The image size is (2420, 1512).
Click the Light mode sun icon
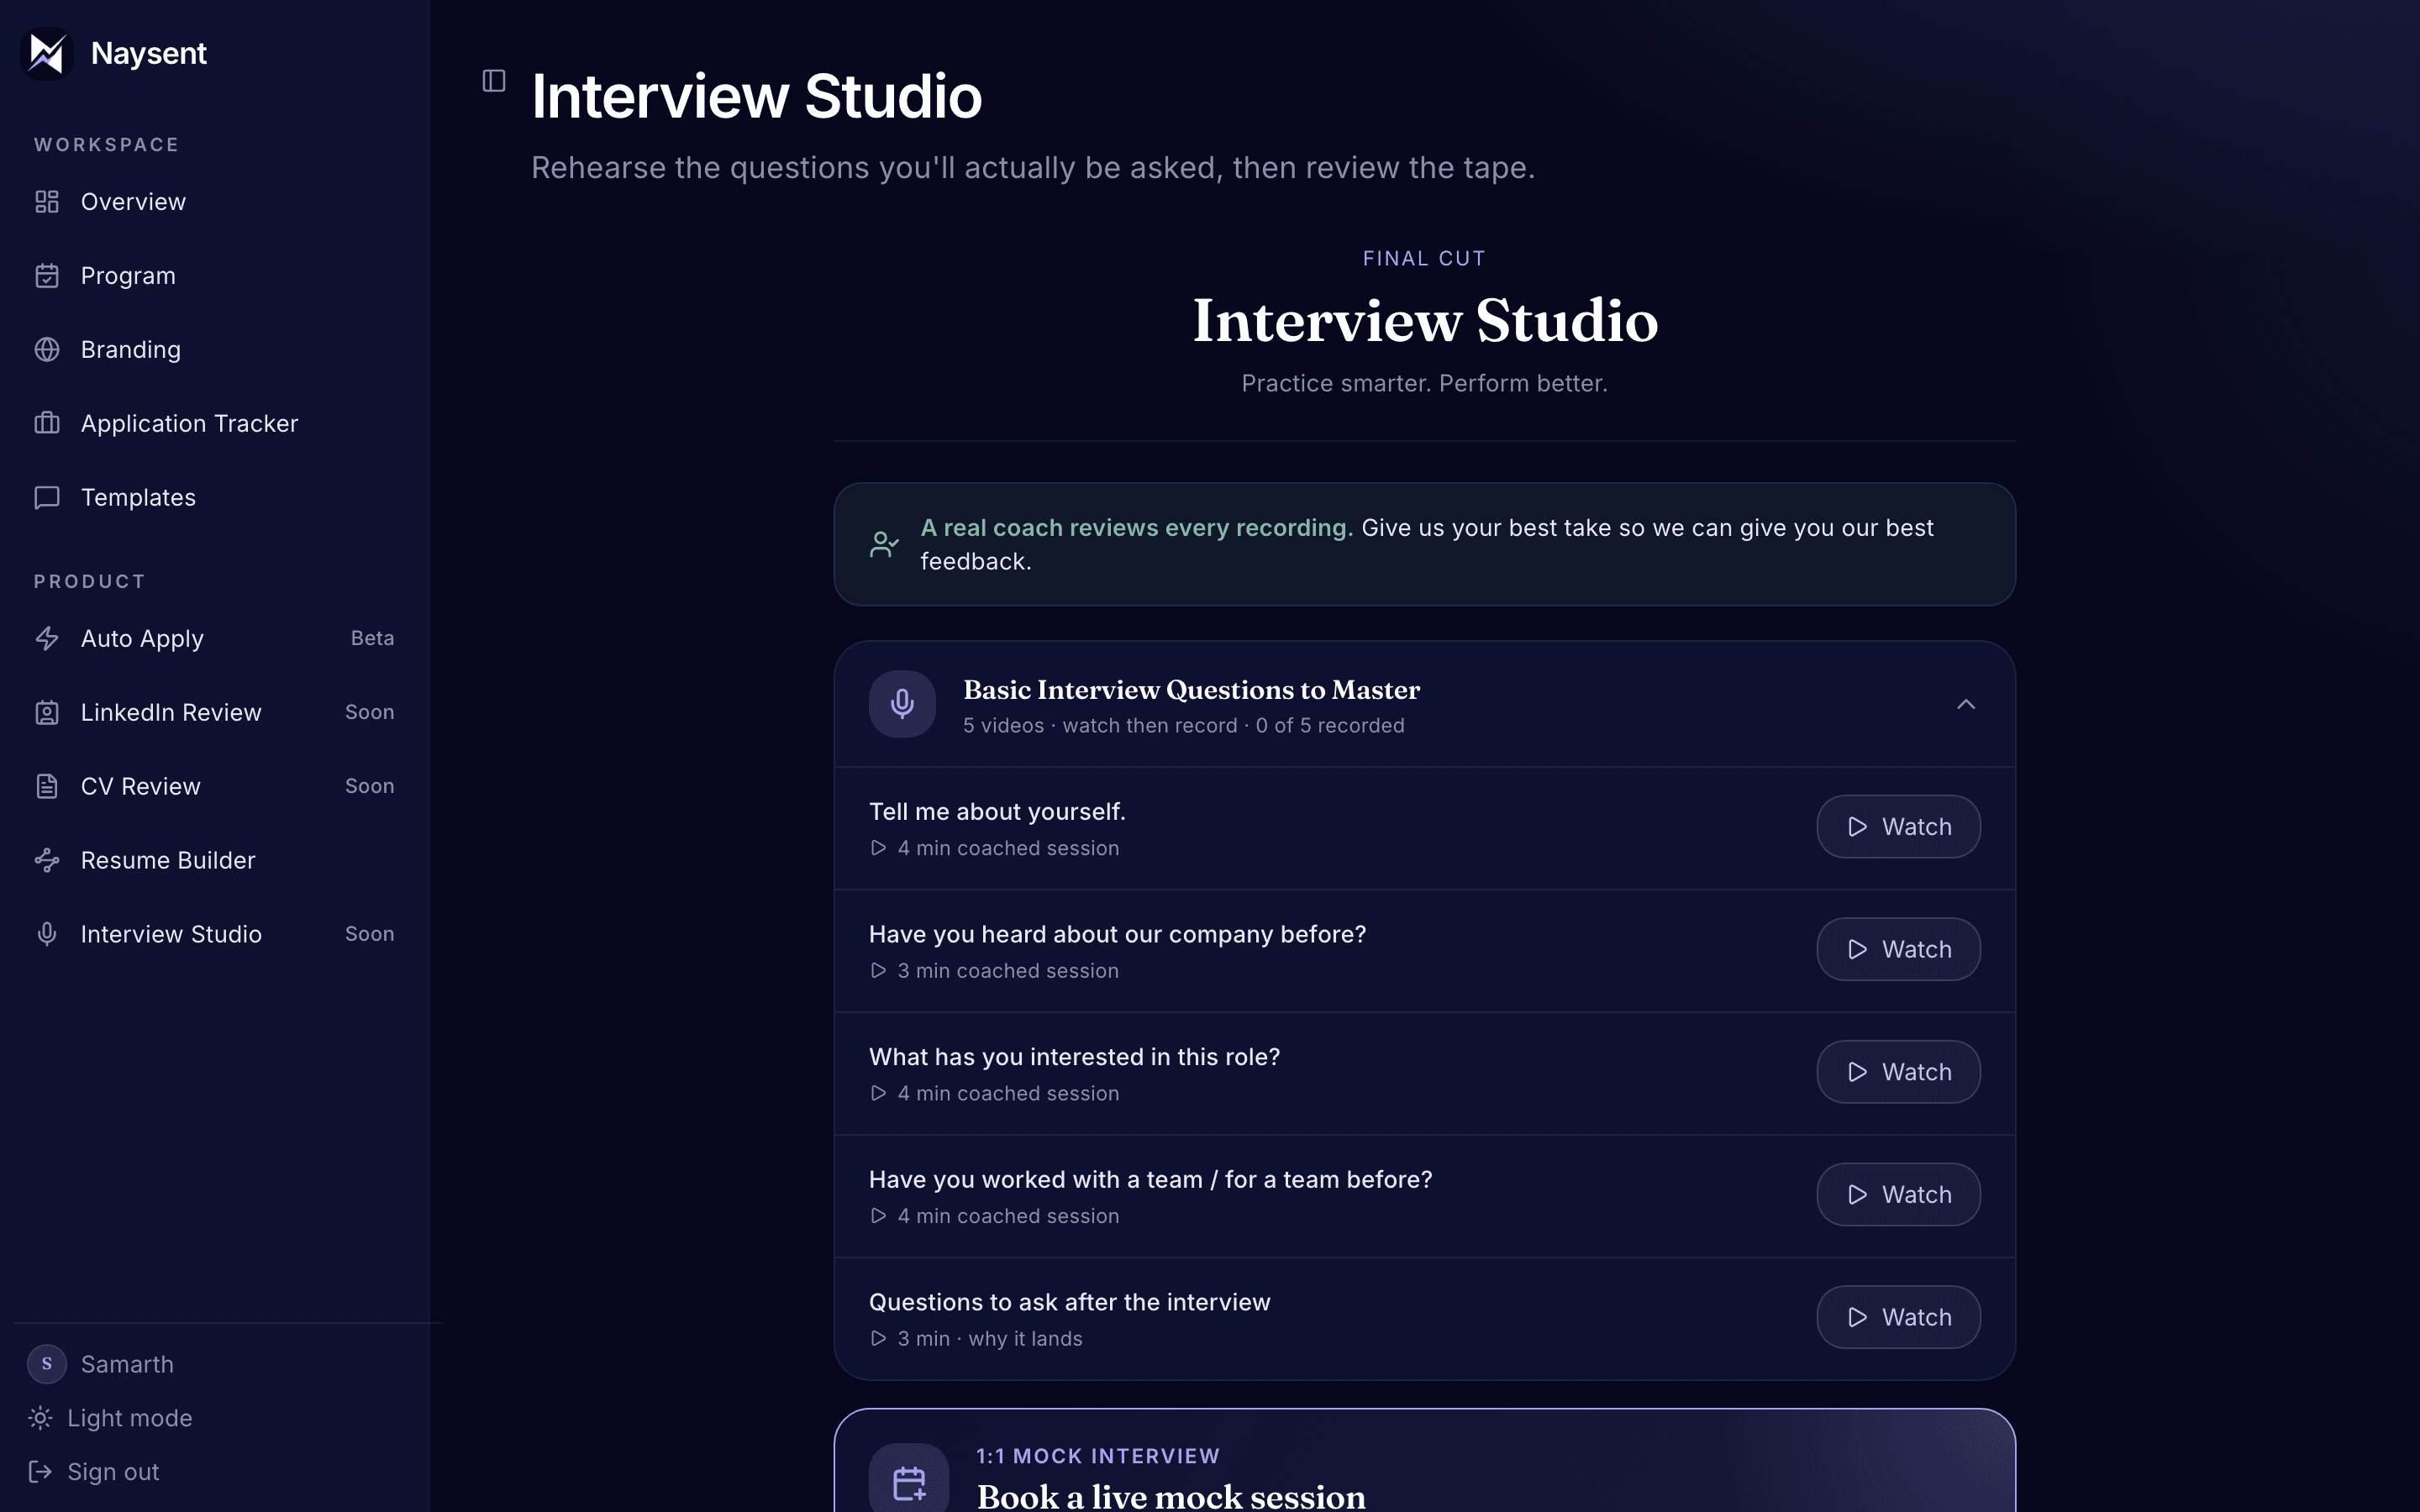pyautogui.click(x=40, y=1418)
